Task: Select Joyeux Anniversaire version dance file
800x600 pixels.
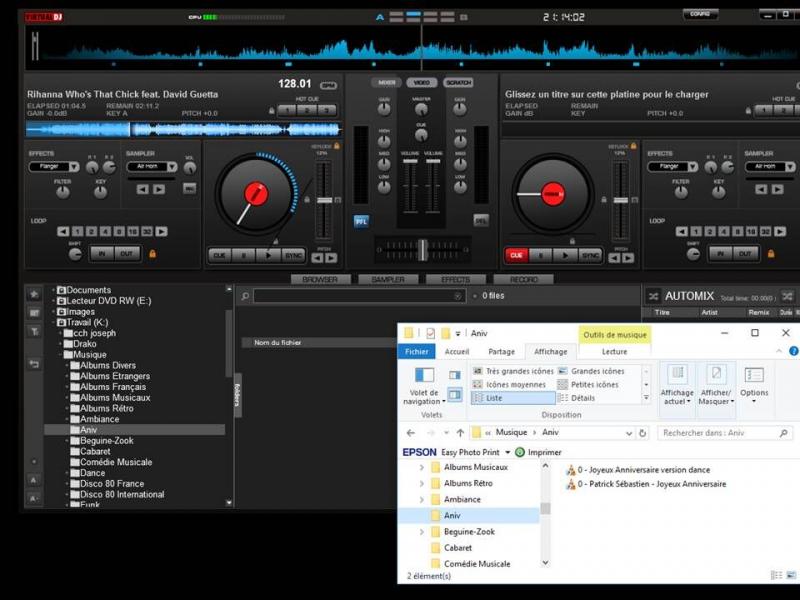Action: point(638,470)
